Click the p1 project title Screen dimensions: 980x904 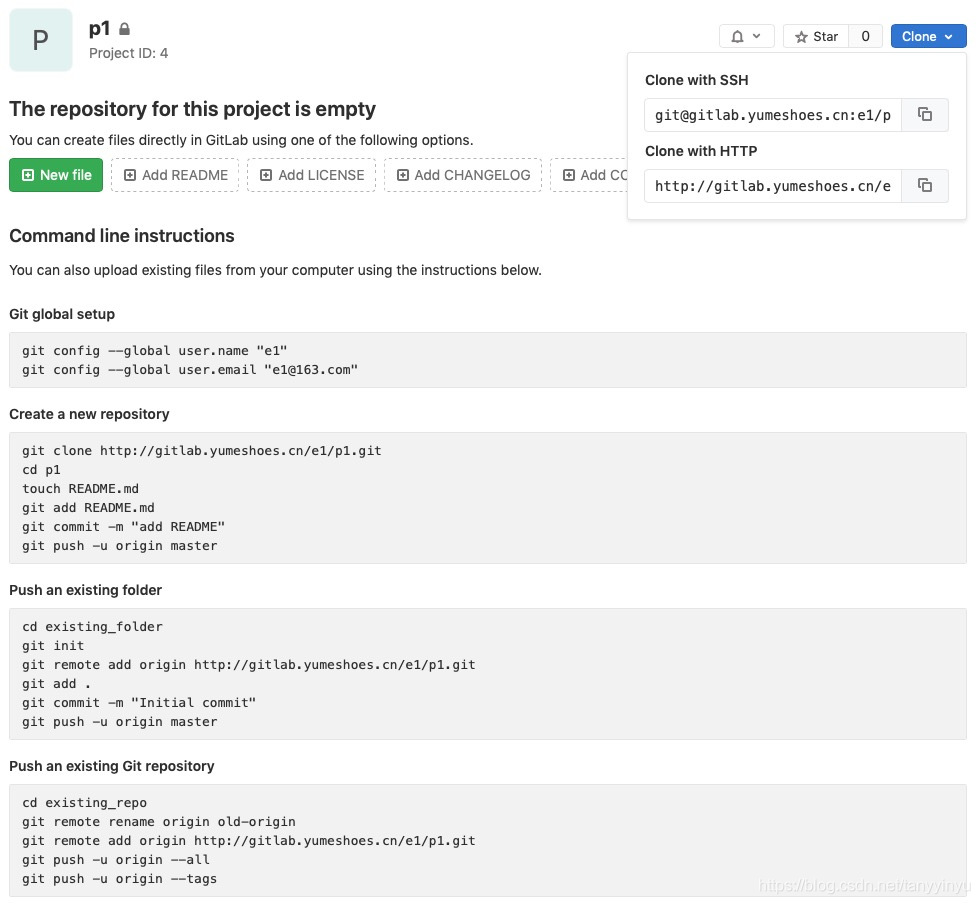[99, 29]
